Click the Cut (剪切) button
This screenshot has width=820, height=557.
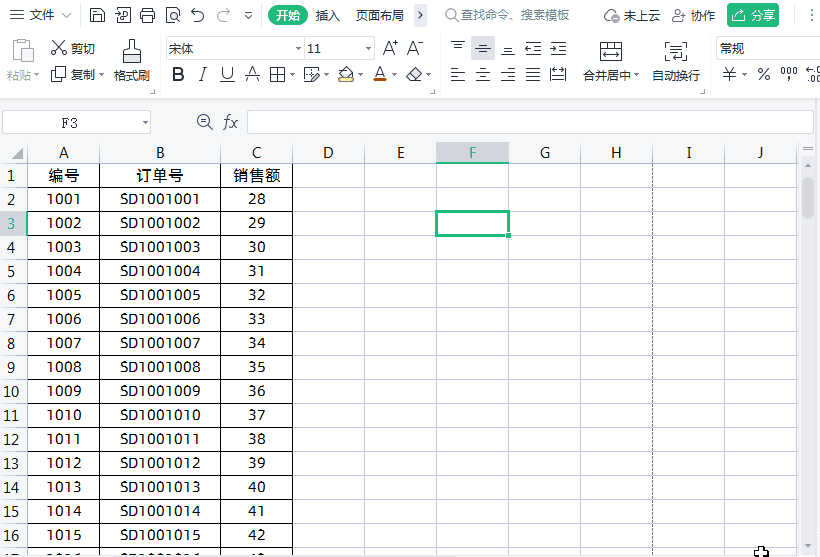click(x=73, y=49)
